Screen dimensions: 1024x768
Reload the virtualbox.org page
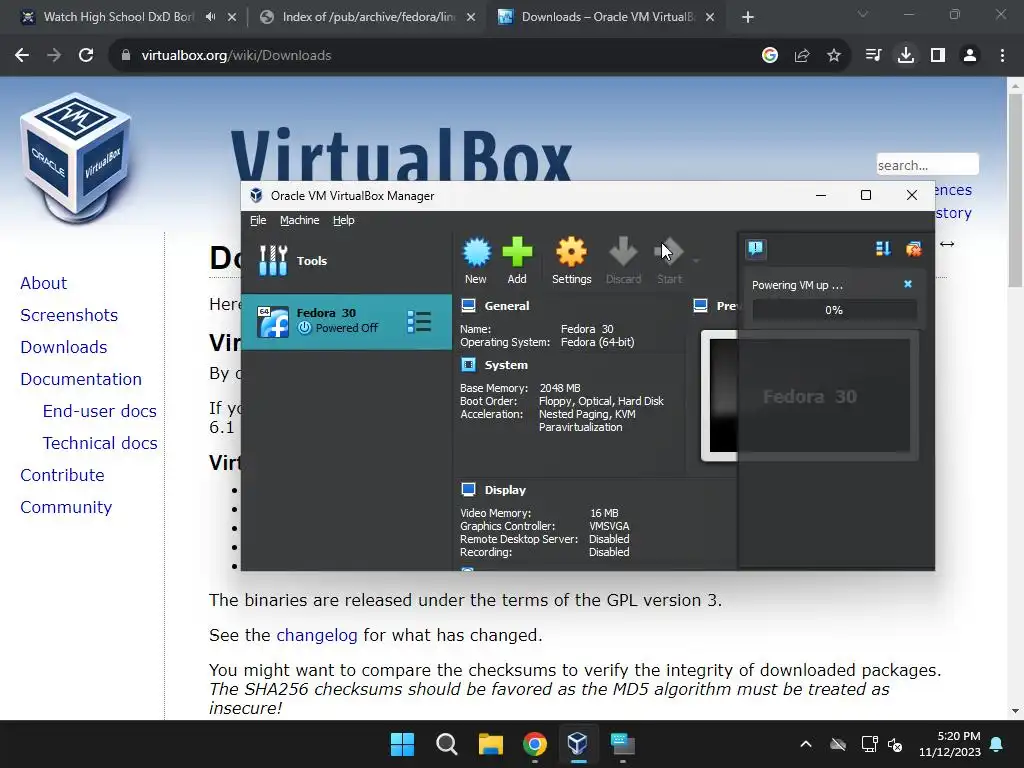86,56
